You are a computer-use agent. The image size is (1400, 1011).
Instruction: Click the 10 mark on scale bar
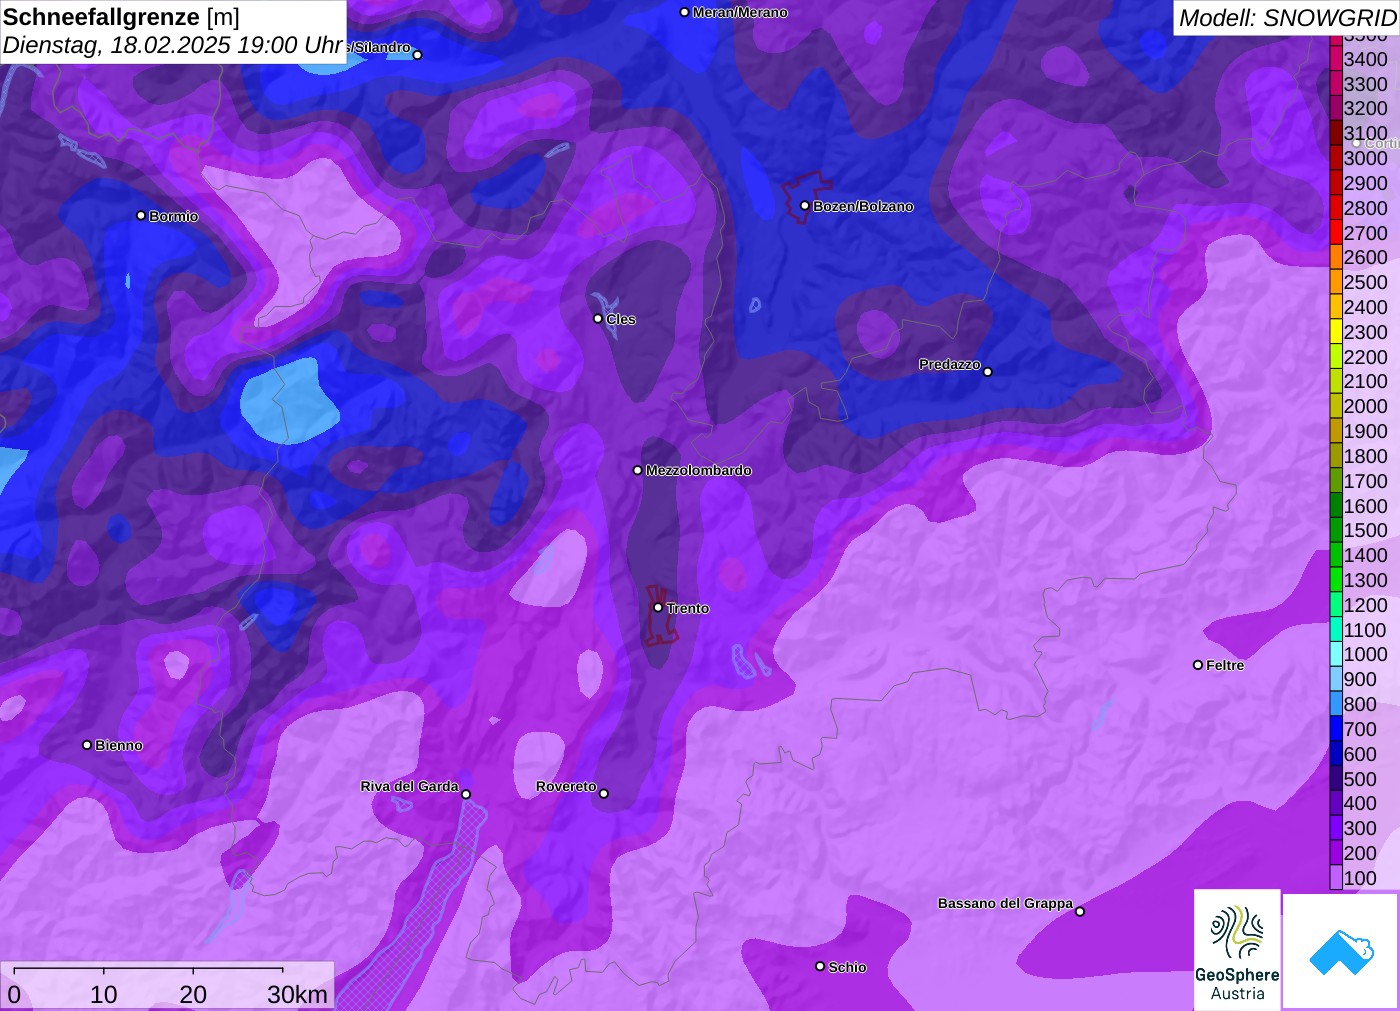tap(104, 994)
